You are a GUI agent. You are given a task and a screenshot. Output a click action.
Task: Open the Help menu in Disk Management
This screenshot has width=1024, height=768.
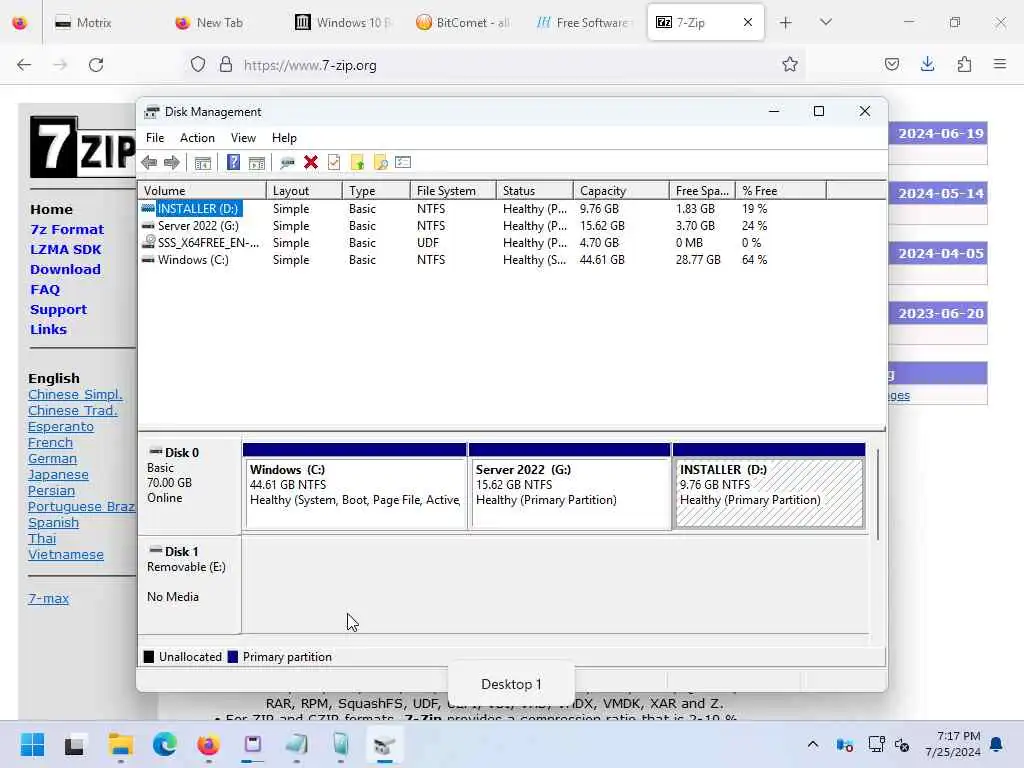coord(284,138)
